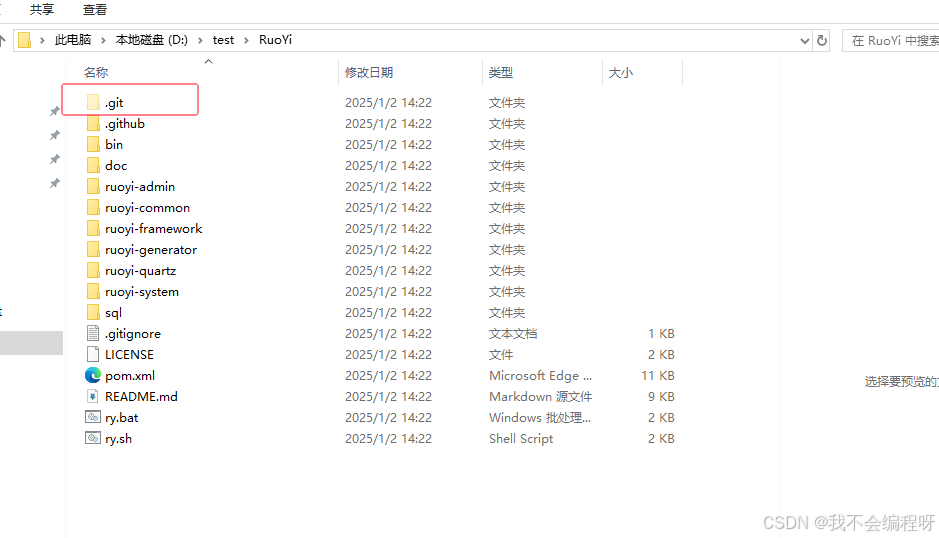Click the '1 KB' size of .gitignore

point(661,334)
